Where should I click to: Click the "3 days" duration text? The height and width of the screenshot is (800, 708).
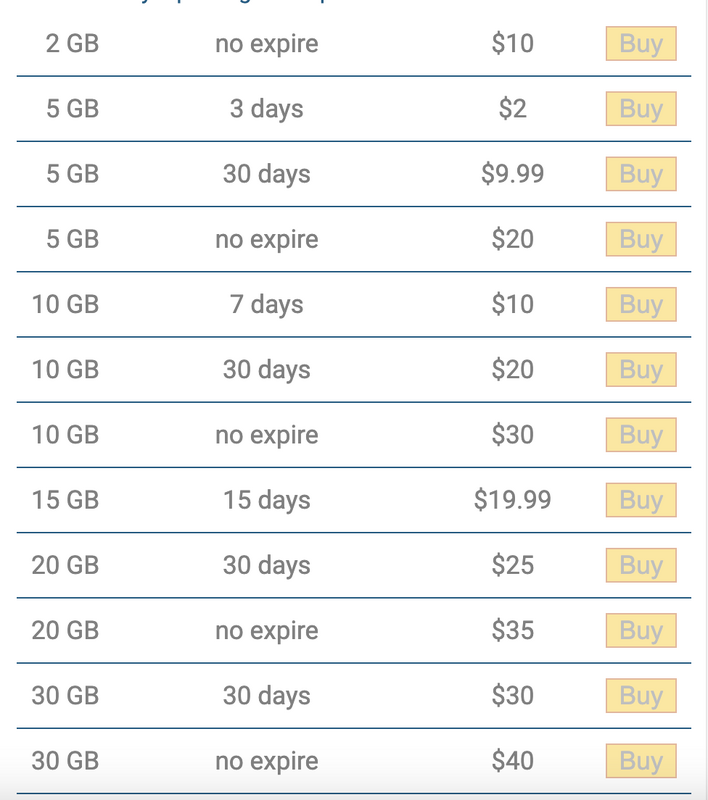[x=266, y=109]
